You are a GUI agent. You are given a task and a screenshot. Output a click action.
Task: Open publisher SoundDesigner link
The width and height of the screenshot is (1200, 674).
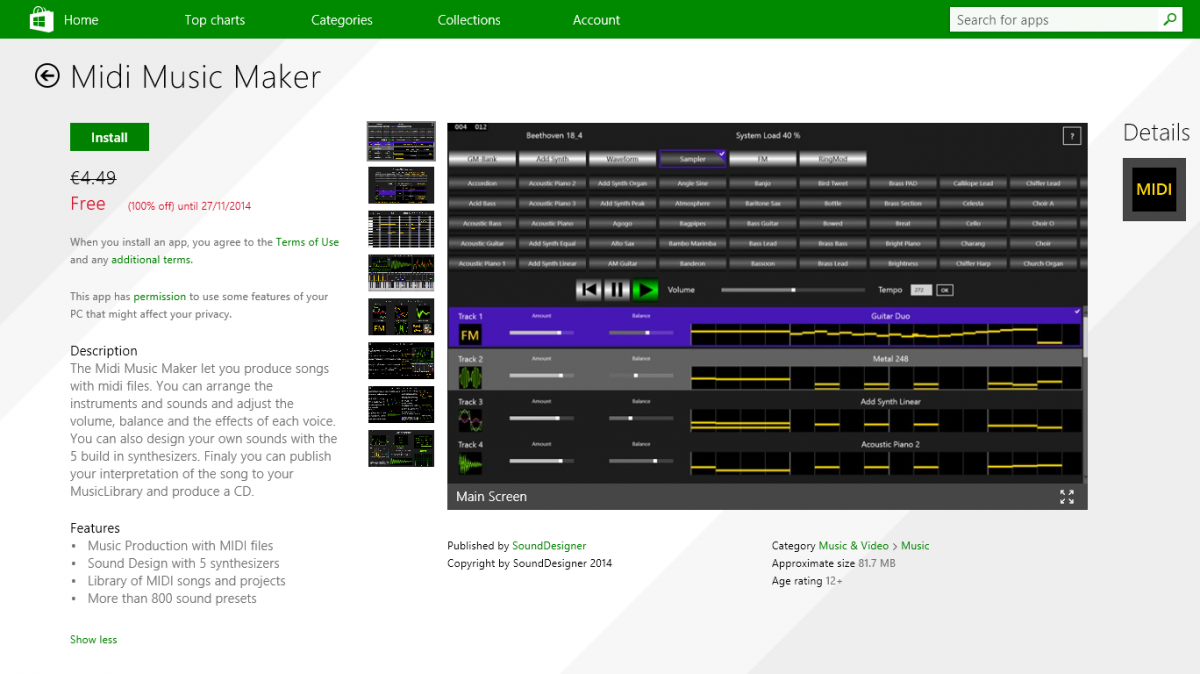click(x=549, y=546)
